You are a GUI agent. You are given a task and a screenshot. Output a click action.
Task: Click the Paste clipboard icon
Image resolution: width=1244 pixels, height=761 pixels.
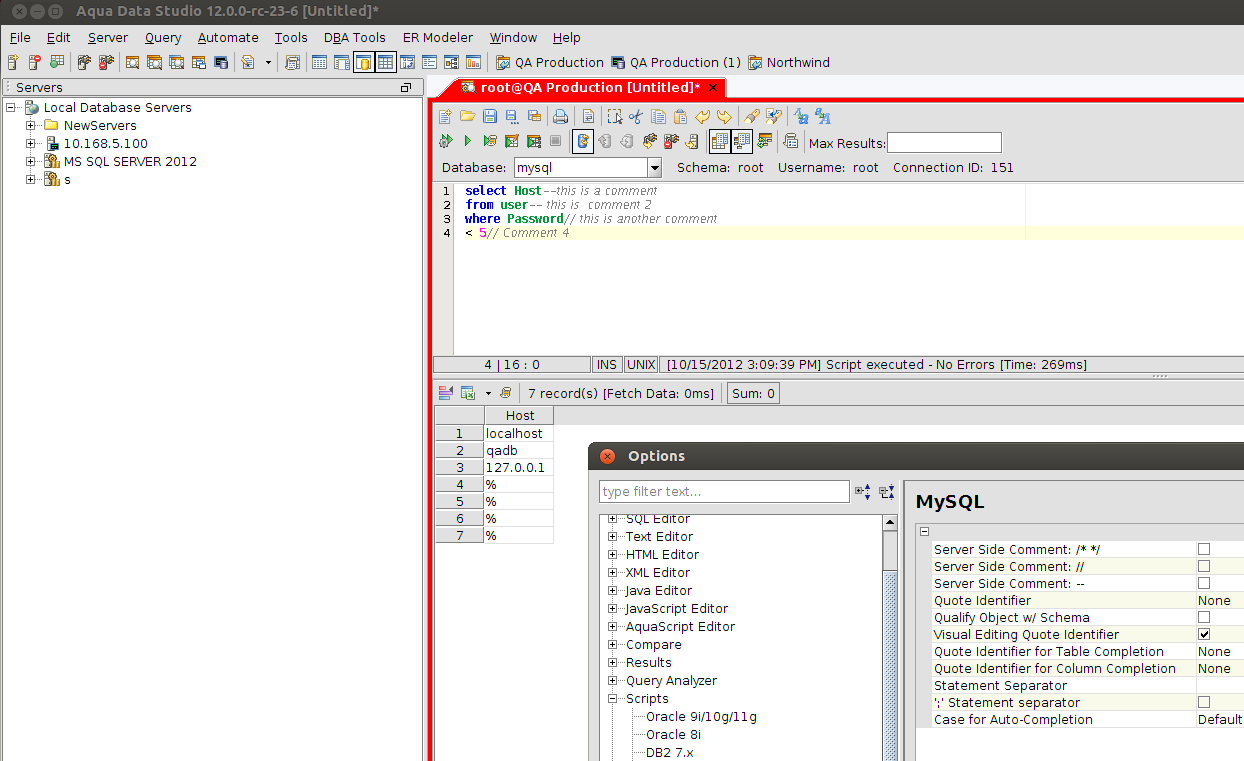point(681,116)
